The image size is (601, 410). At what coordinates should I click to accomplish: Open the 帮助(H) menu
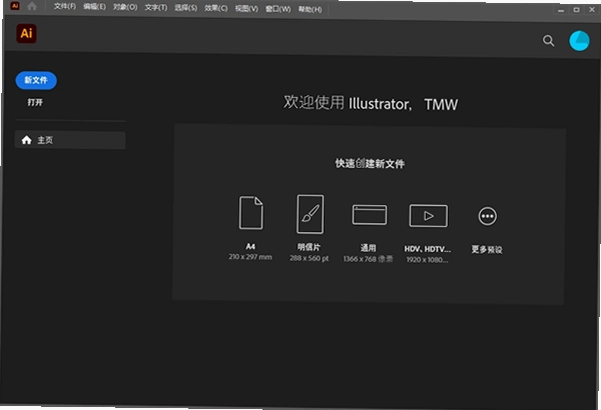[x=310, y=9]
